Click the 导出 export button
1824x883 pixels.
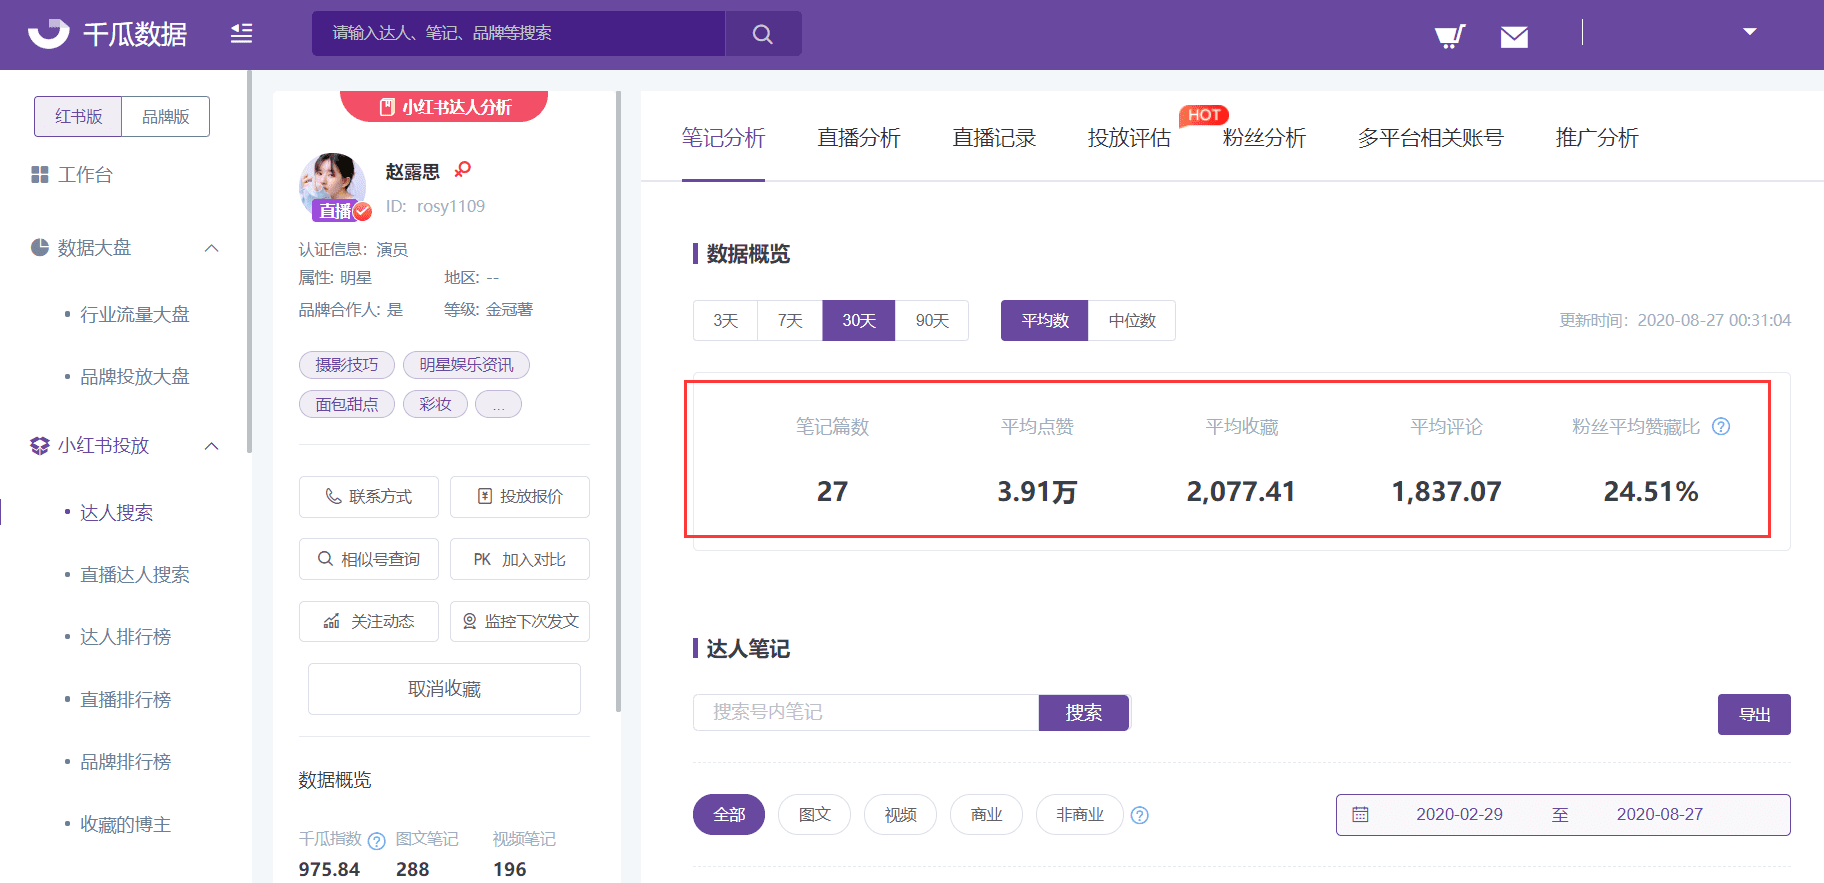1754,714
